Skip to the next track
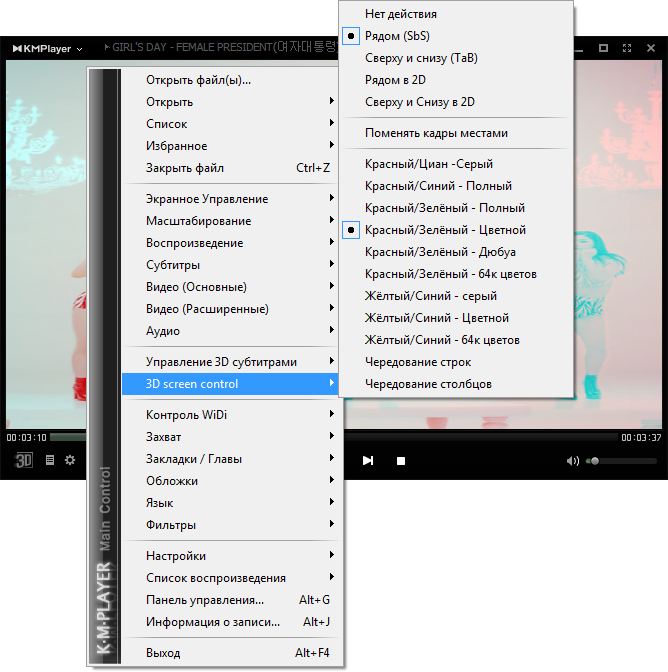Screen dimensions: 668x672 tap(368, 461)
